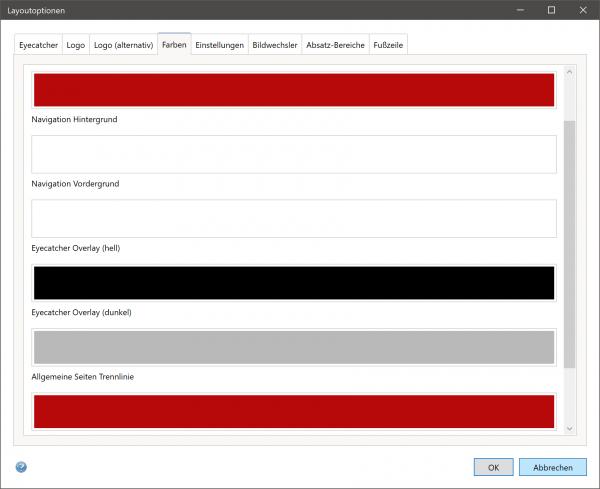600x489 pixels.
Task: Show the Fußzeile tab
Action: click(388, 45)
